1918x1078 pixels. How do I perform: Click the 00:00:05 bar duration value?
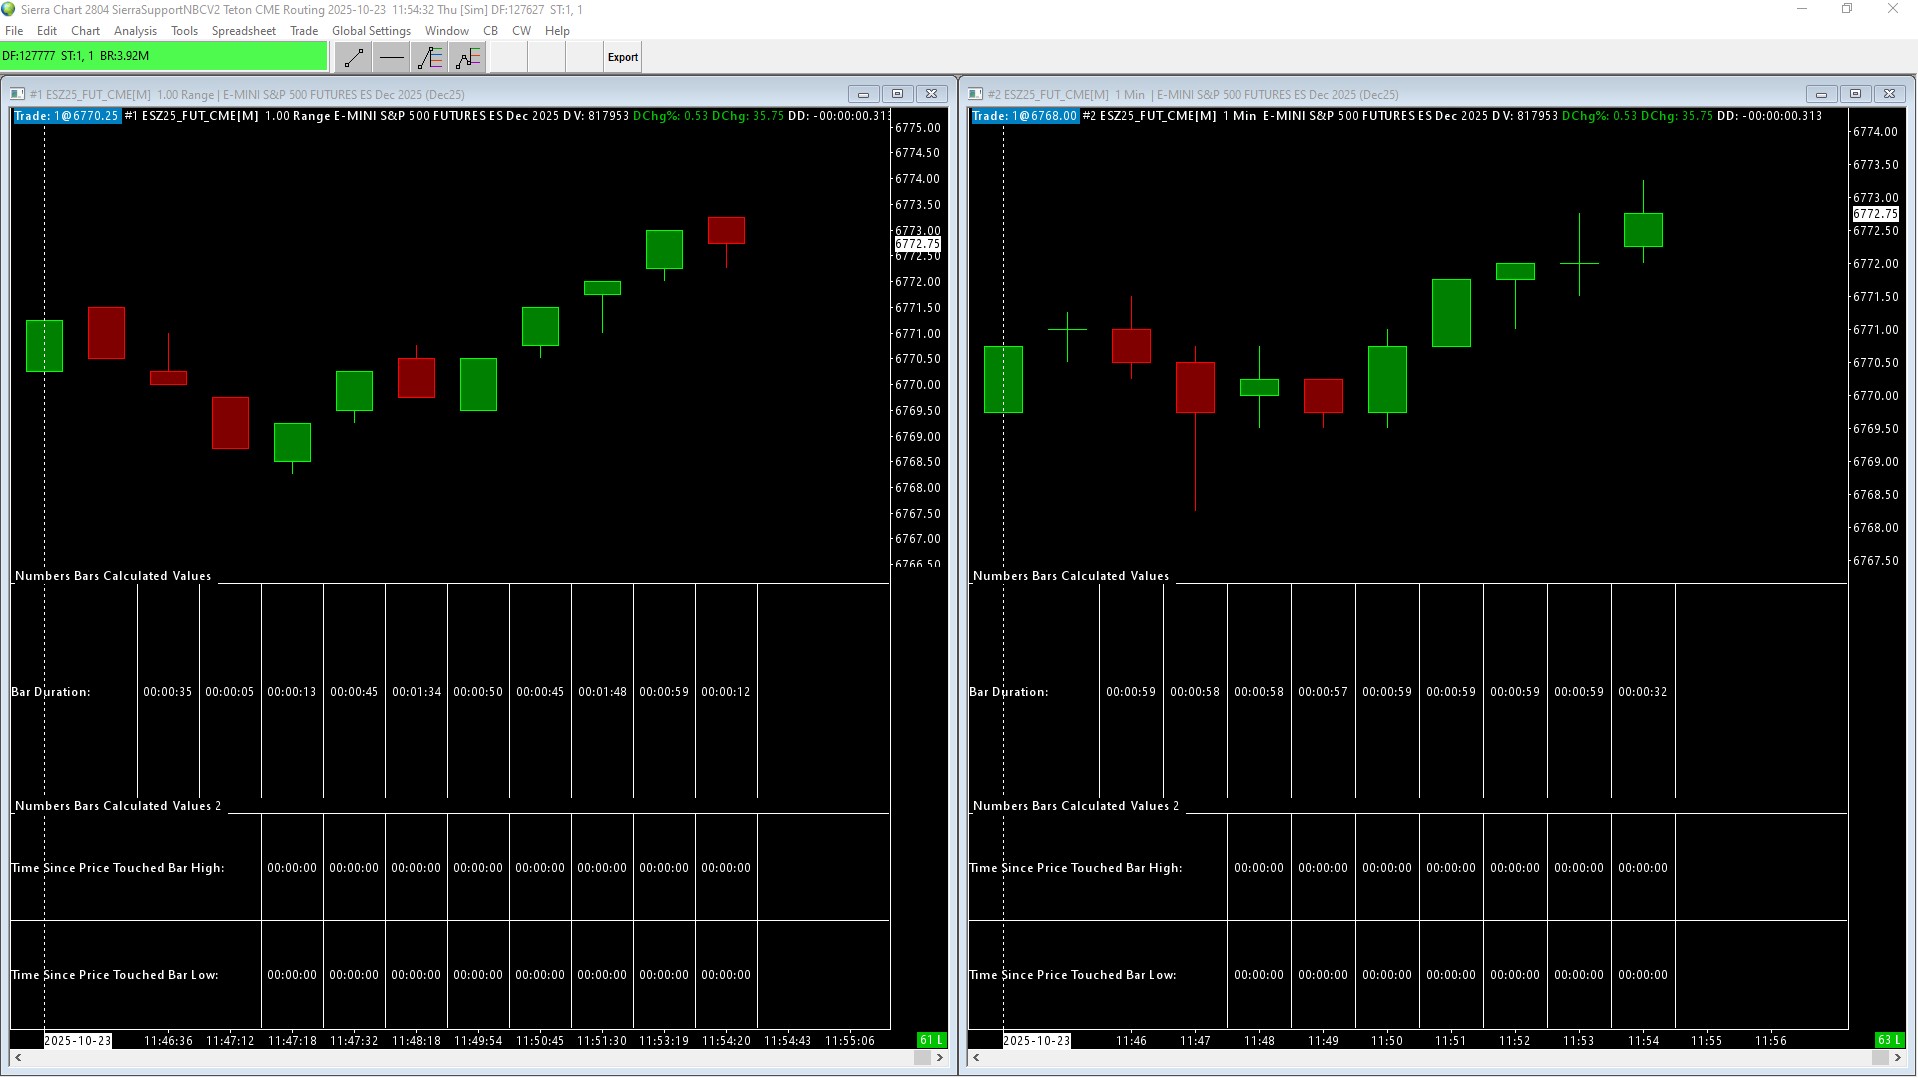pyautogui.click(x=229, y=692)
